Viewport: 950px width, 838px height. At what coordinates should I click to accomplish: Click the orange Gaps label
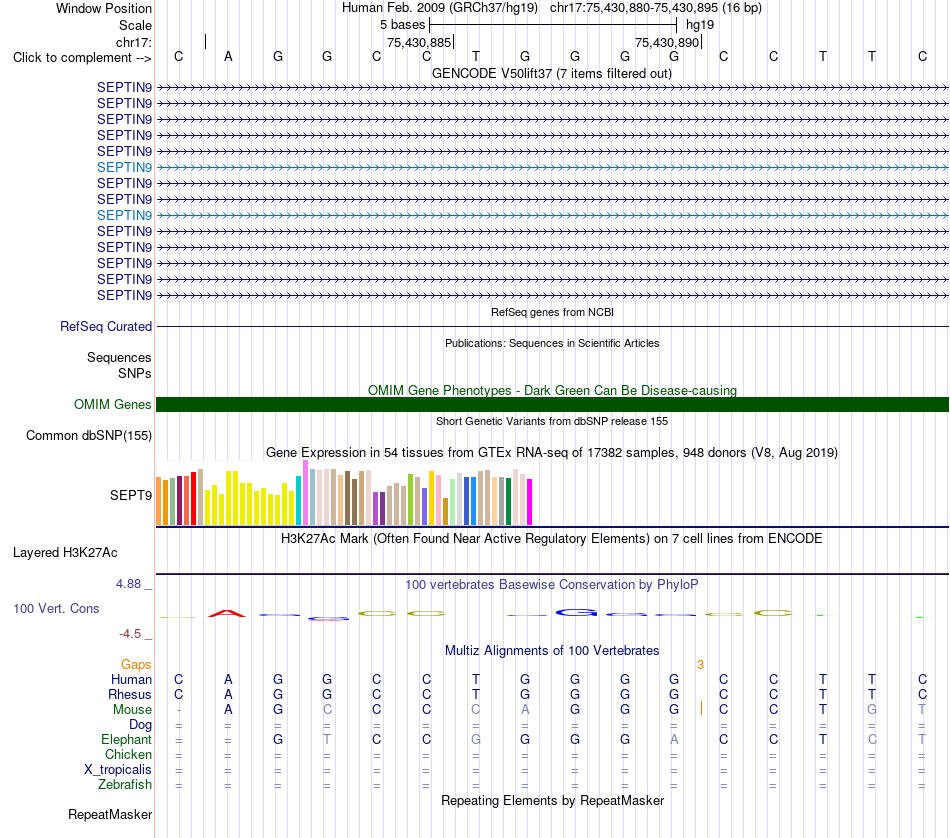click(136, 665)
